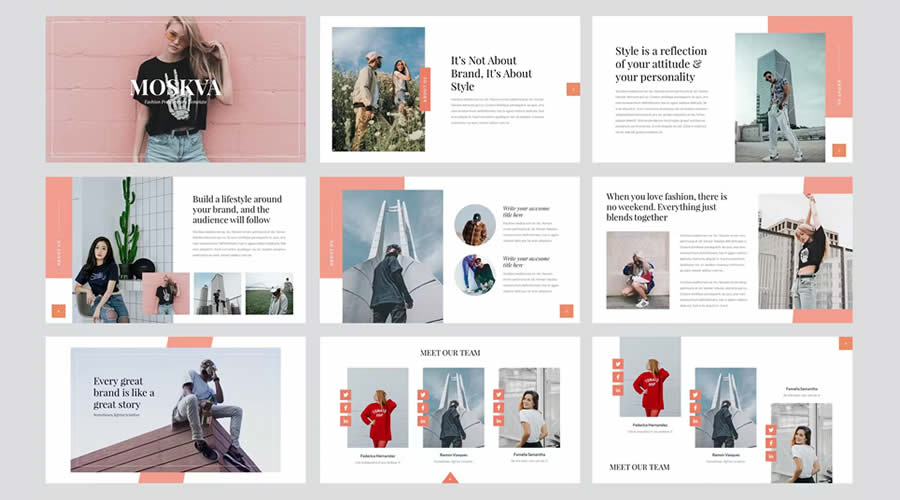Click Pamela Samantha's LinkedIn icon on the ninth slide
Viewport: 900px width, 500px height.
770,456
